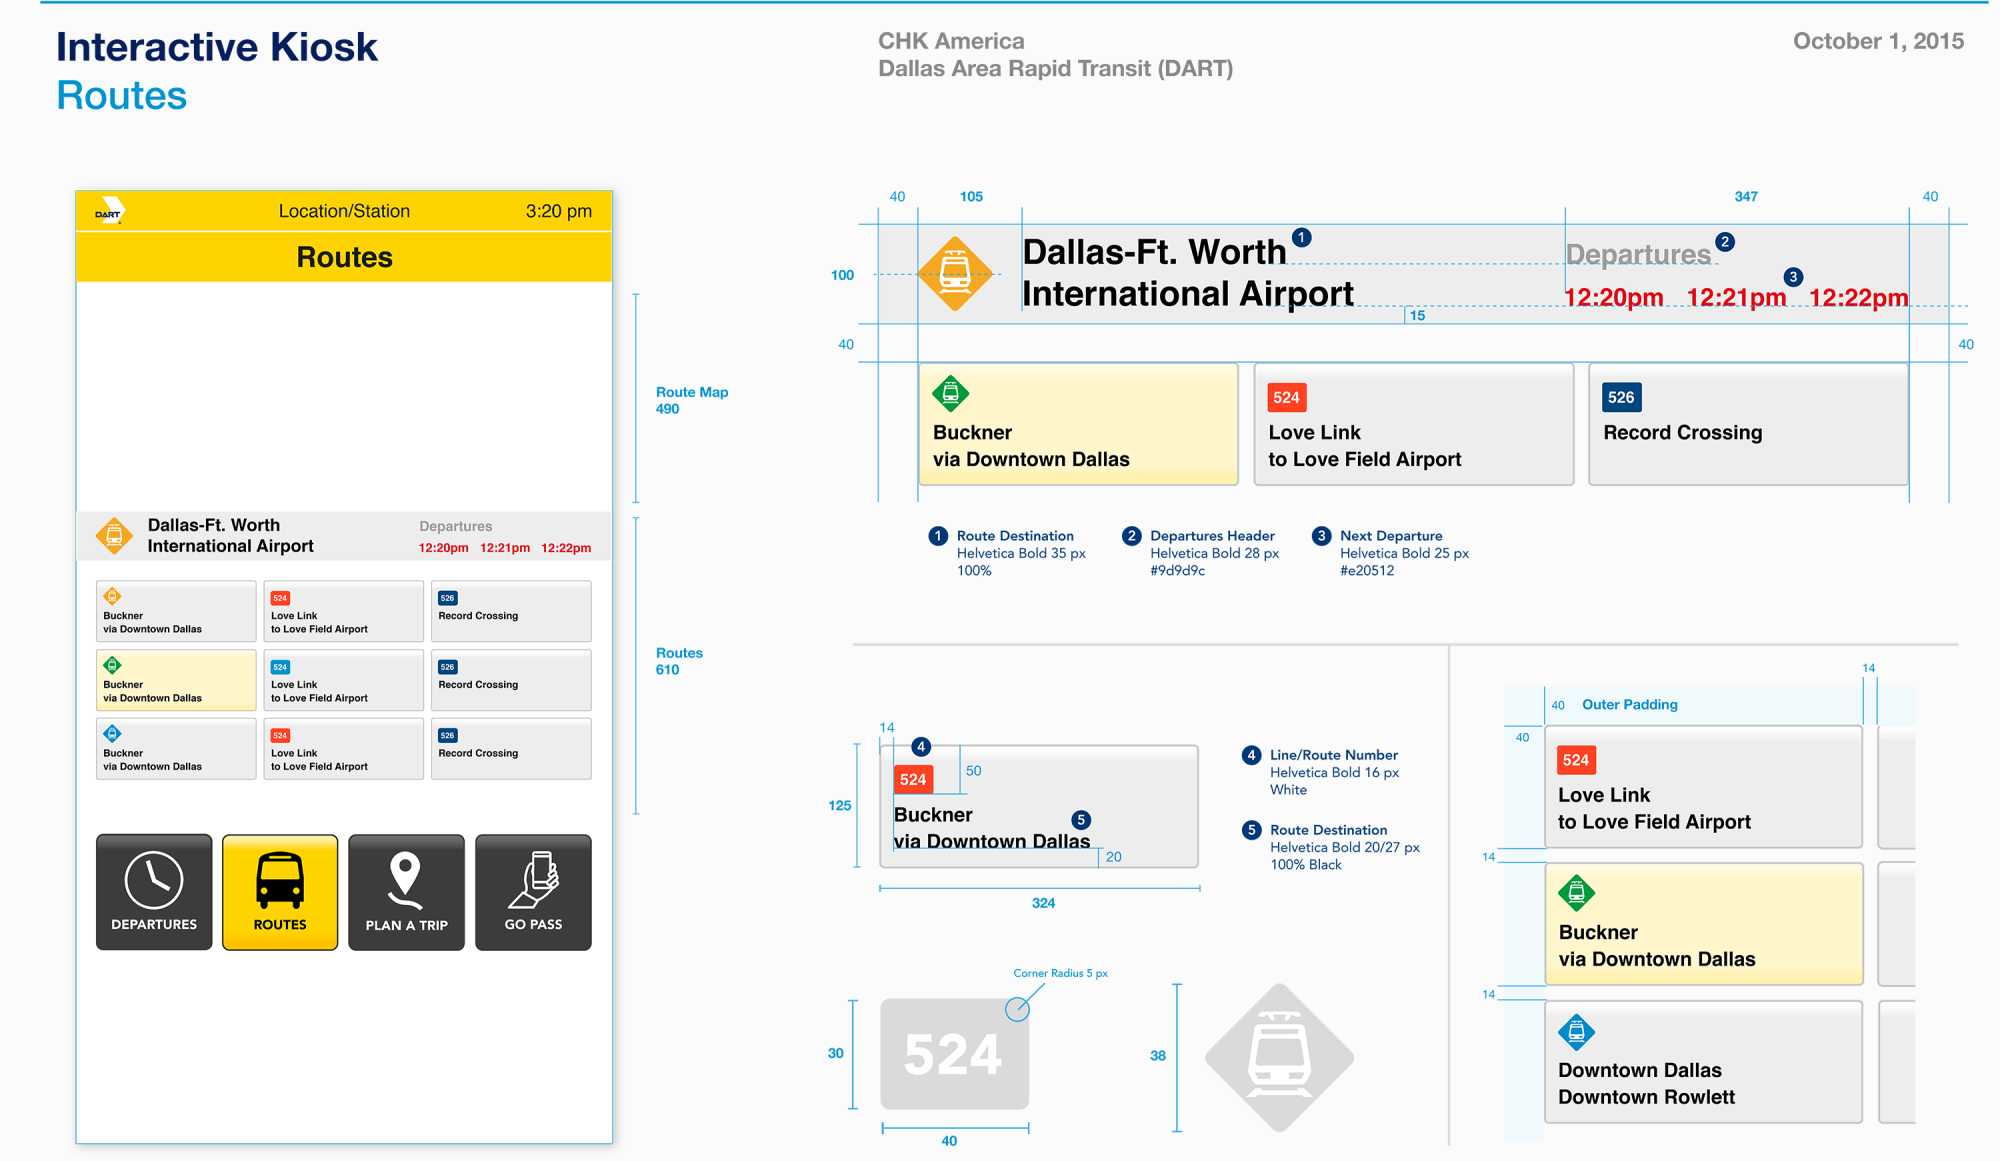Click the large orange train diamond icon
This screenshot has height=1161, width=2000.
[x=955, y=274]
